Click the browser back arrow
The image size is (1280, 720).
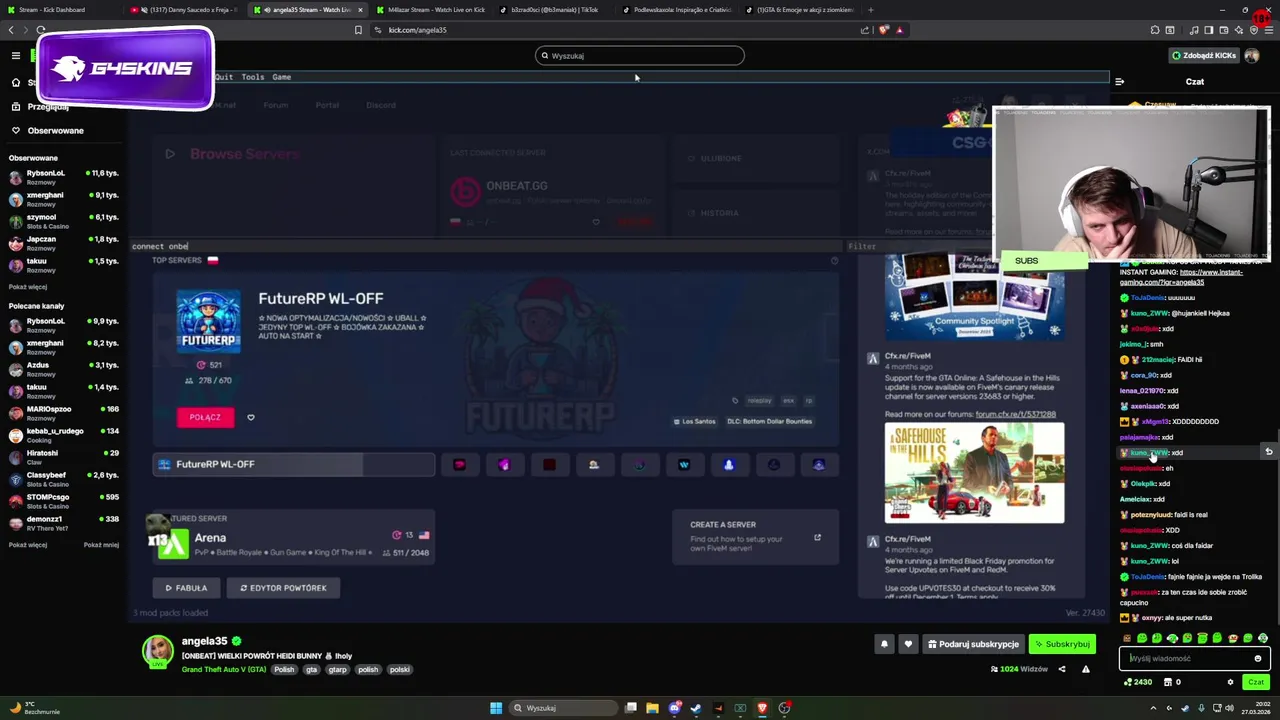click(x=12, y=30)
